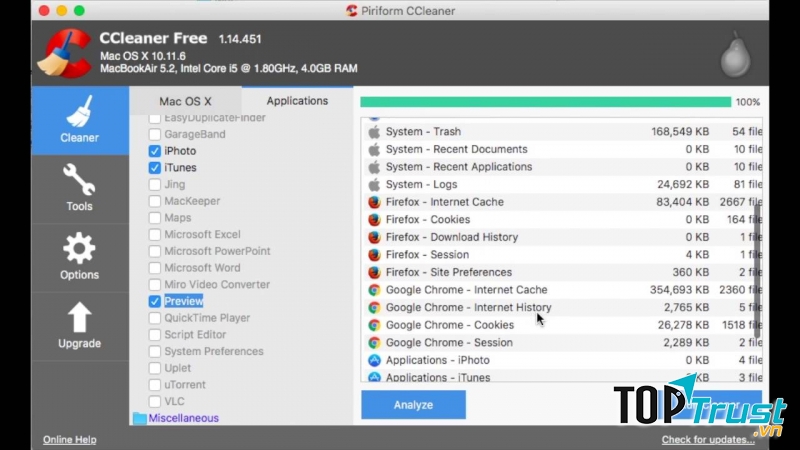The width and height of the screenshot is (800, 450).
Task: Uncheck the Preview checkbox
Action: click(155, 302)
